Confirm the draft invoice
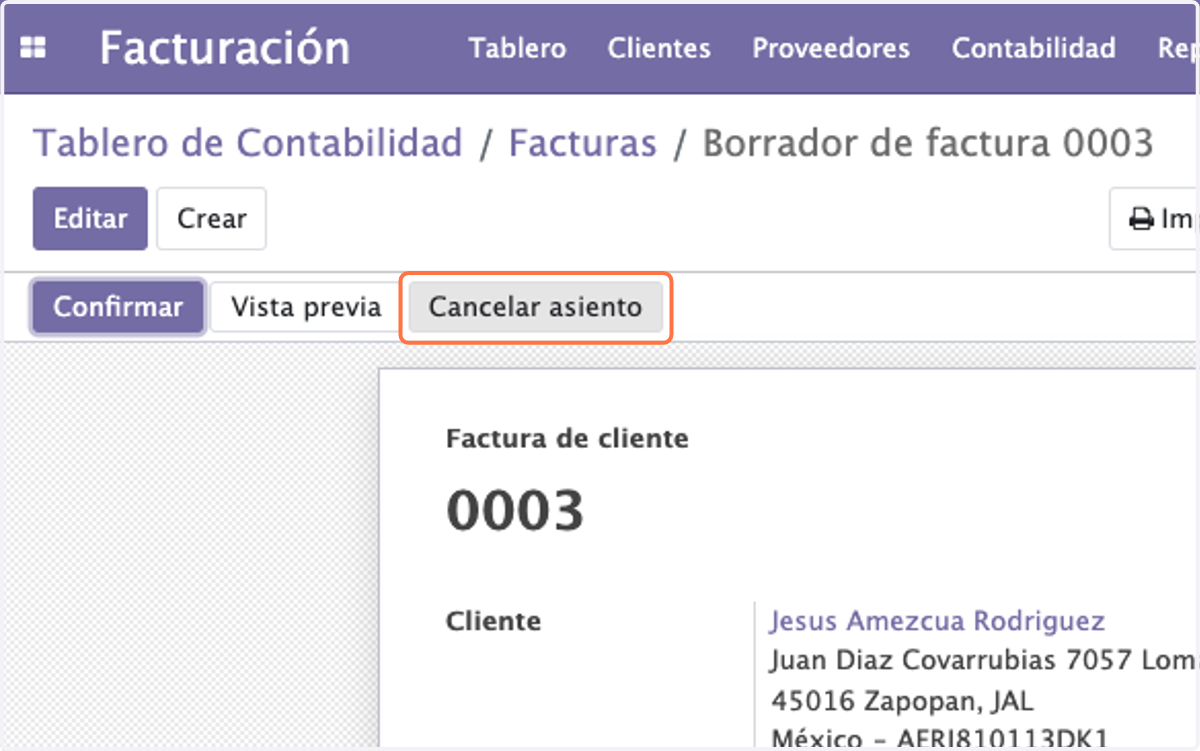The image size is (1200, 751). click(x=118, y=306)
